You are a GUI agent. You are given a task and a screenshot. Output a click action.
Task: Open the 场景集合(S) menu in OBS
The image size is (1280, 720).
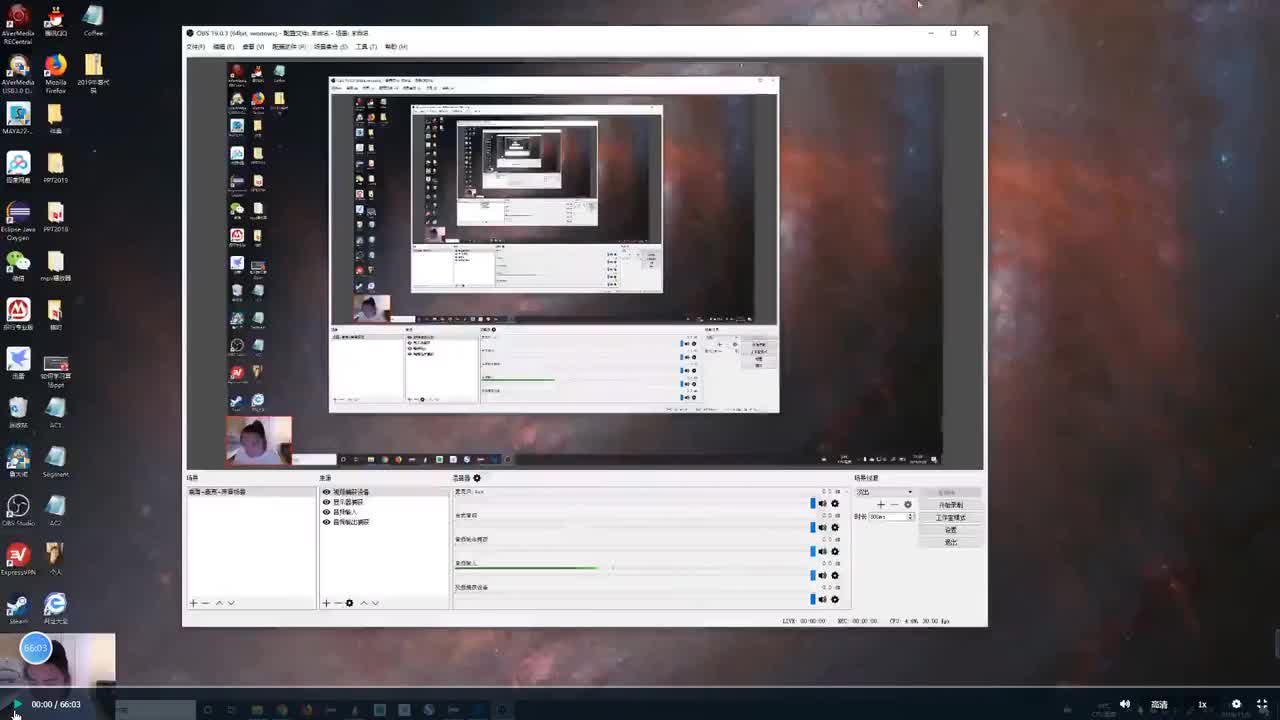pos(331,47)
